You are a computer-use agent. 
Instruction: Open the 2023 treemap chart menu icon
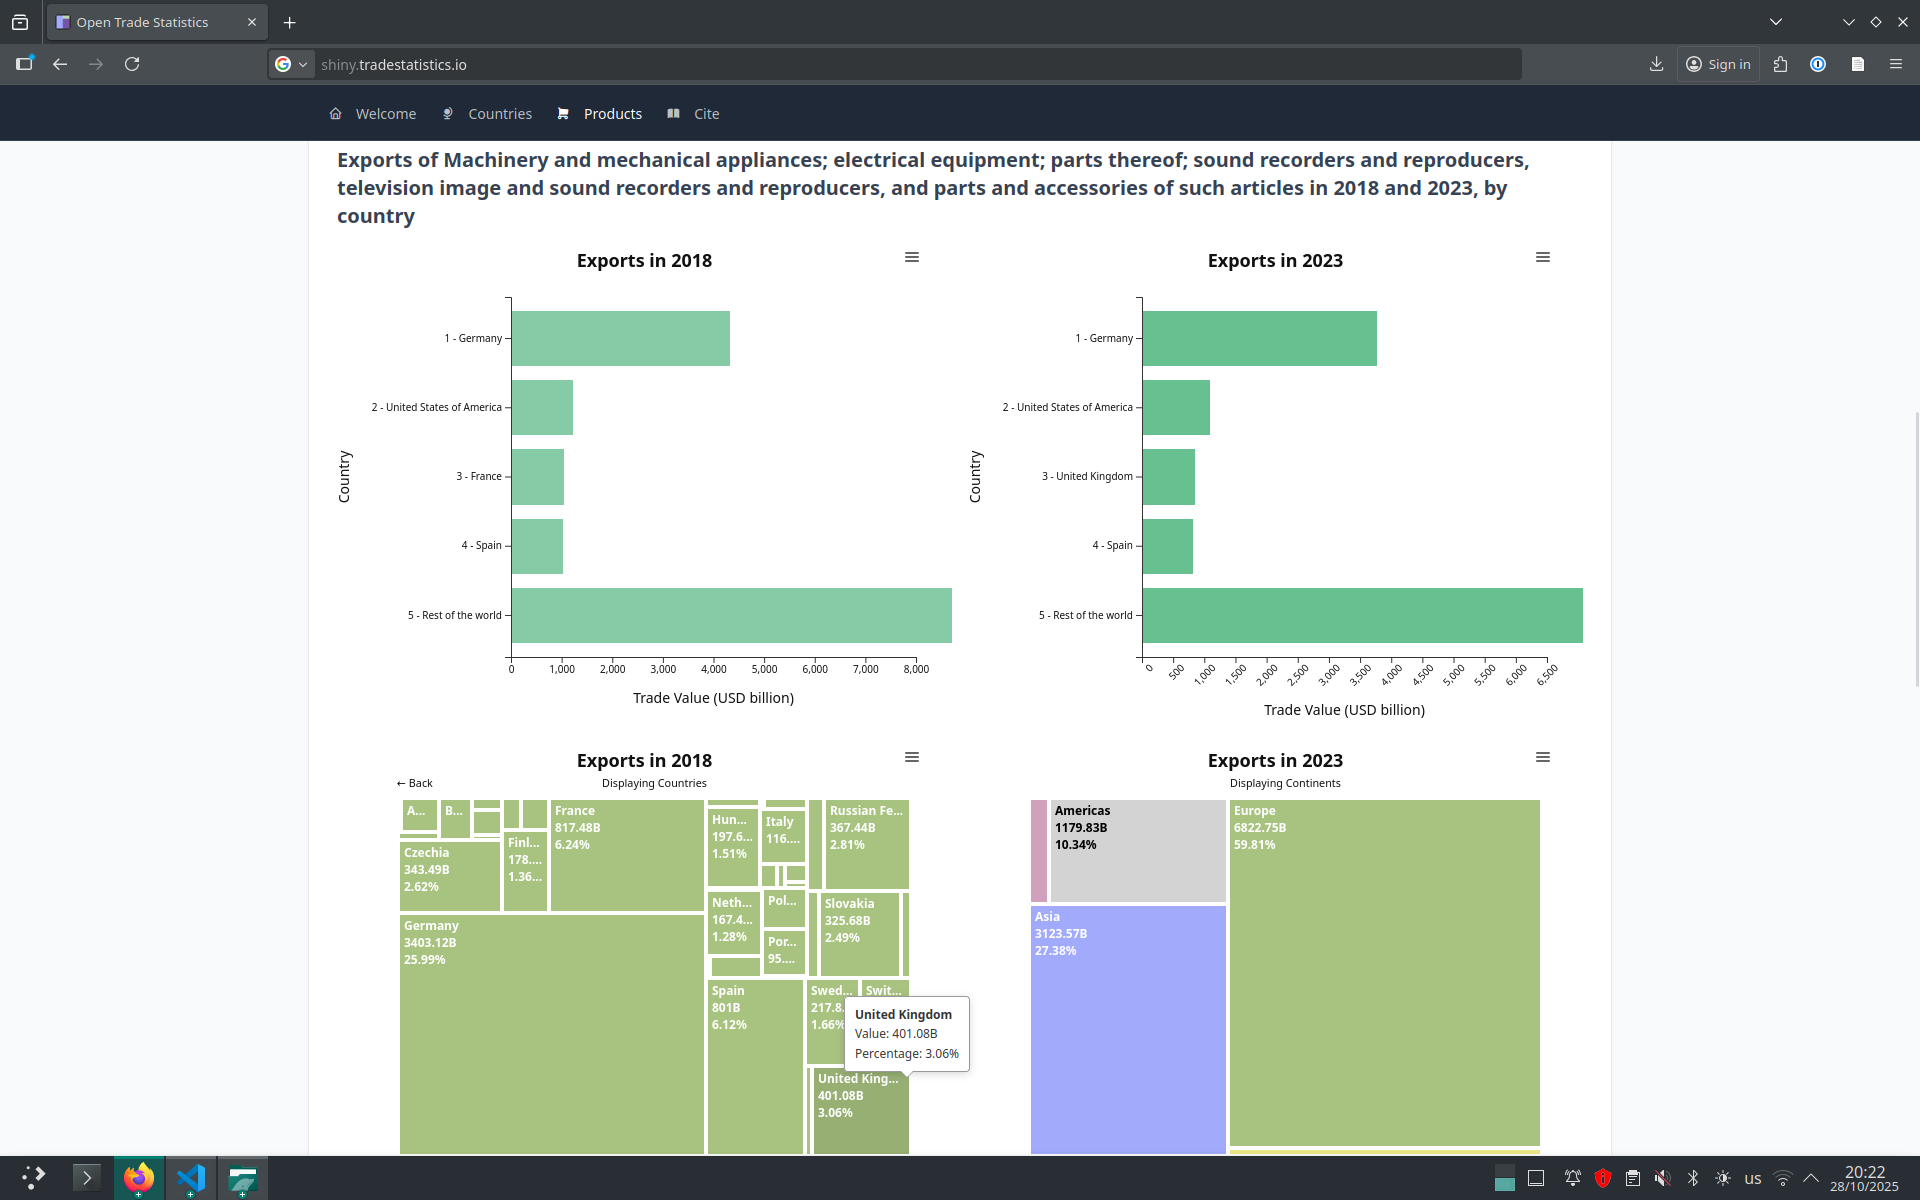tap(1542, 758)
